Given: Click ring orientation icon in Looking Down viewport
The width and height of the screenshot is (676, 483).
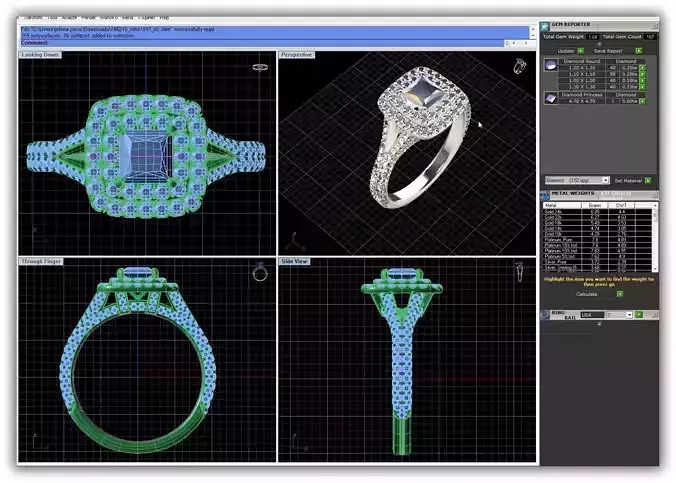Looking at the screenshot, I should [x=260, y=67].
